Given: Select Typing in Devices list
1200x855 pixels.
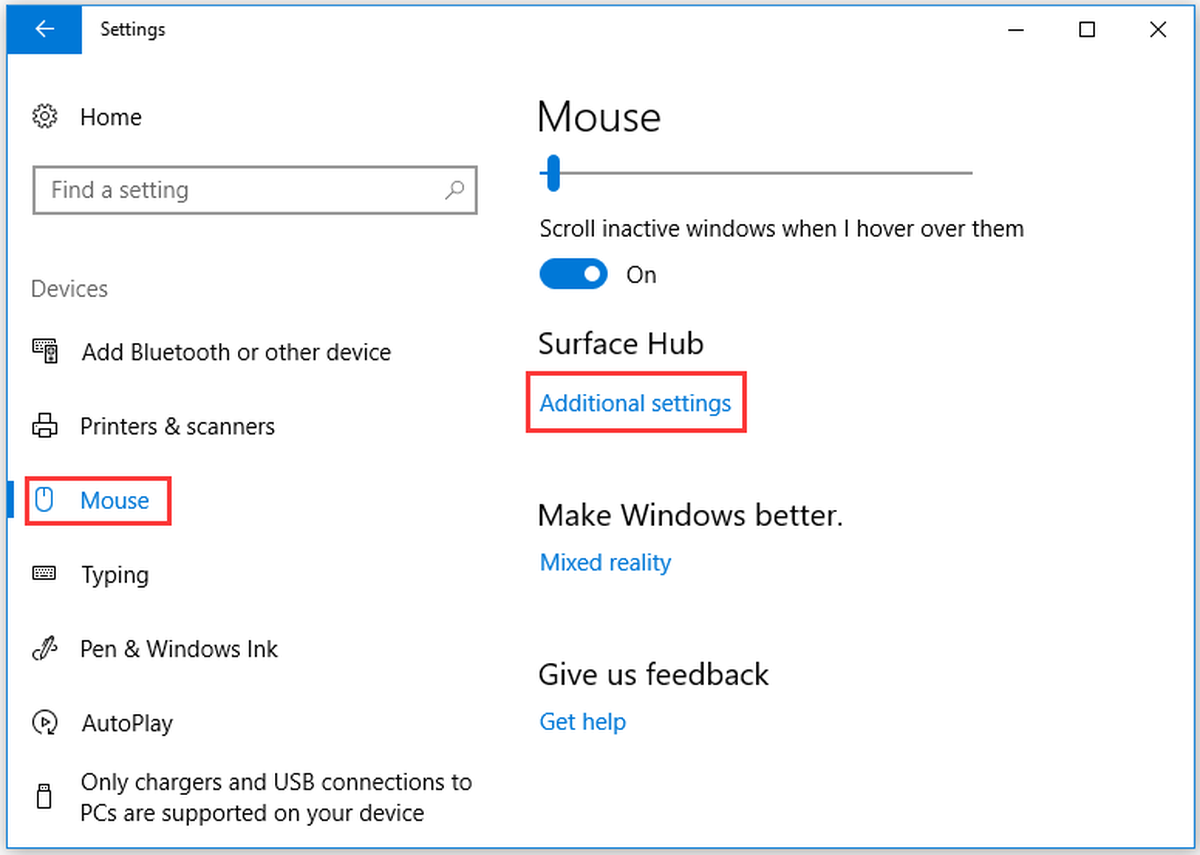Looking at the screenshot, I should pos(115,575).
